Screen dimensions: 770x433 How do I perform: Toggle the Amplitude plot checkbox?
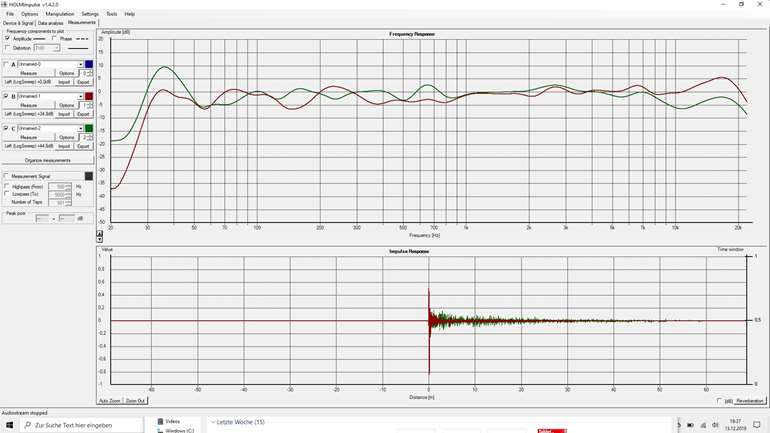click(7, 38)
